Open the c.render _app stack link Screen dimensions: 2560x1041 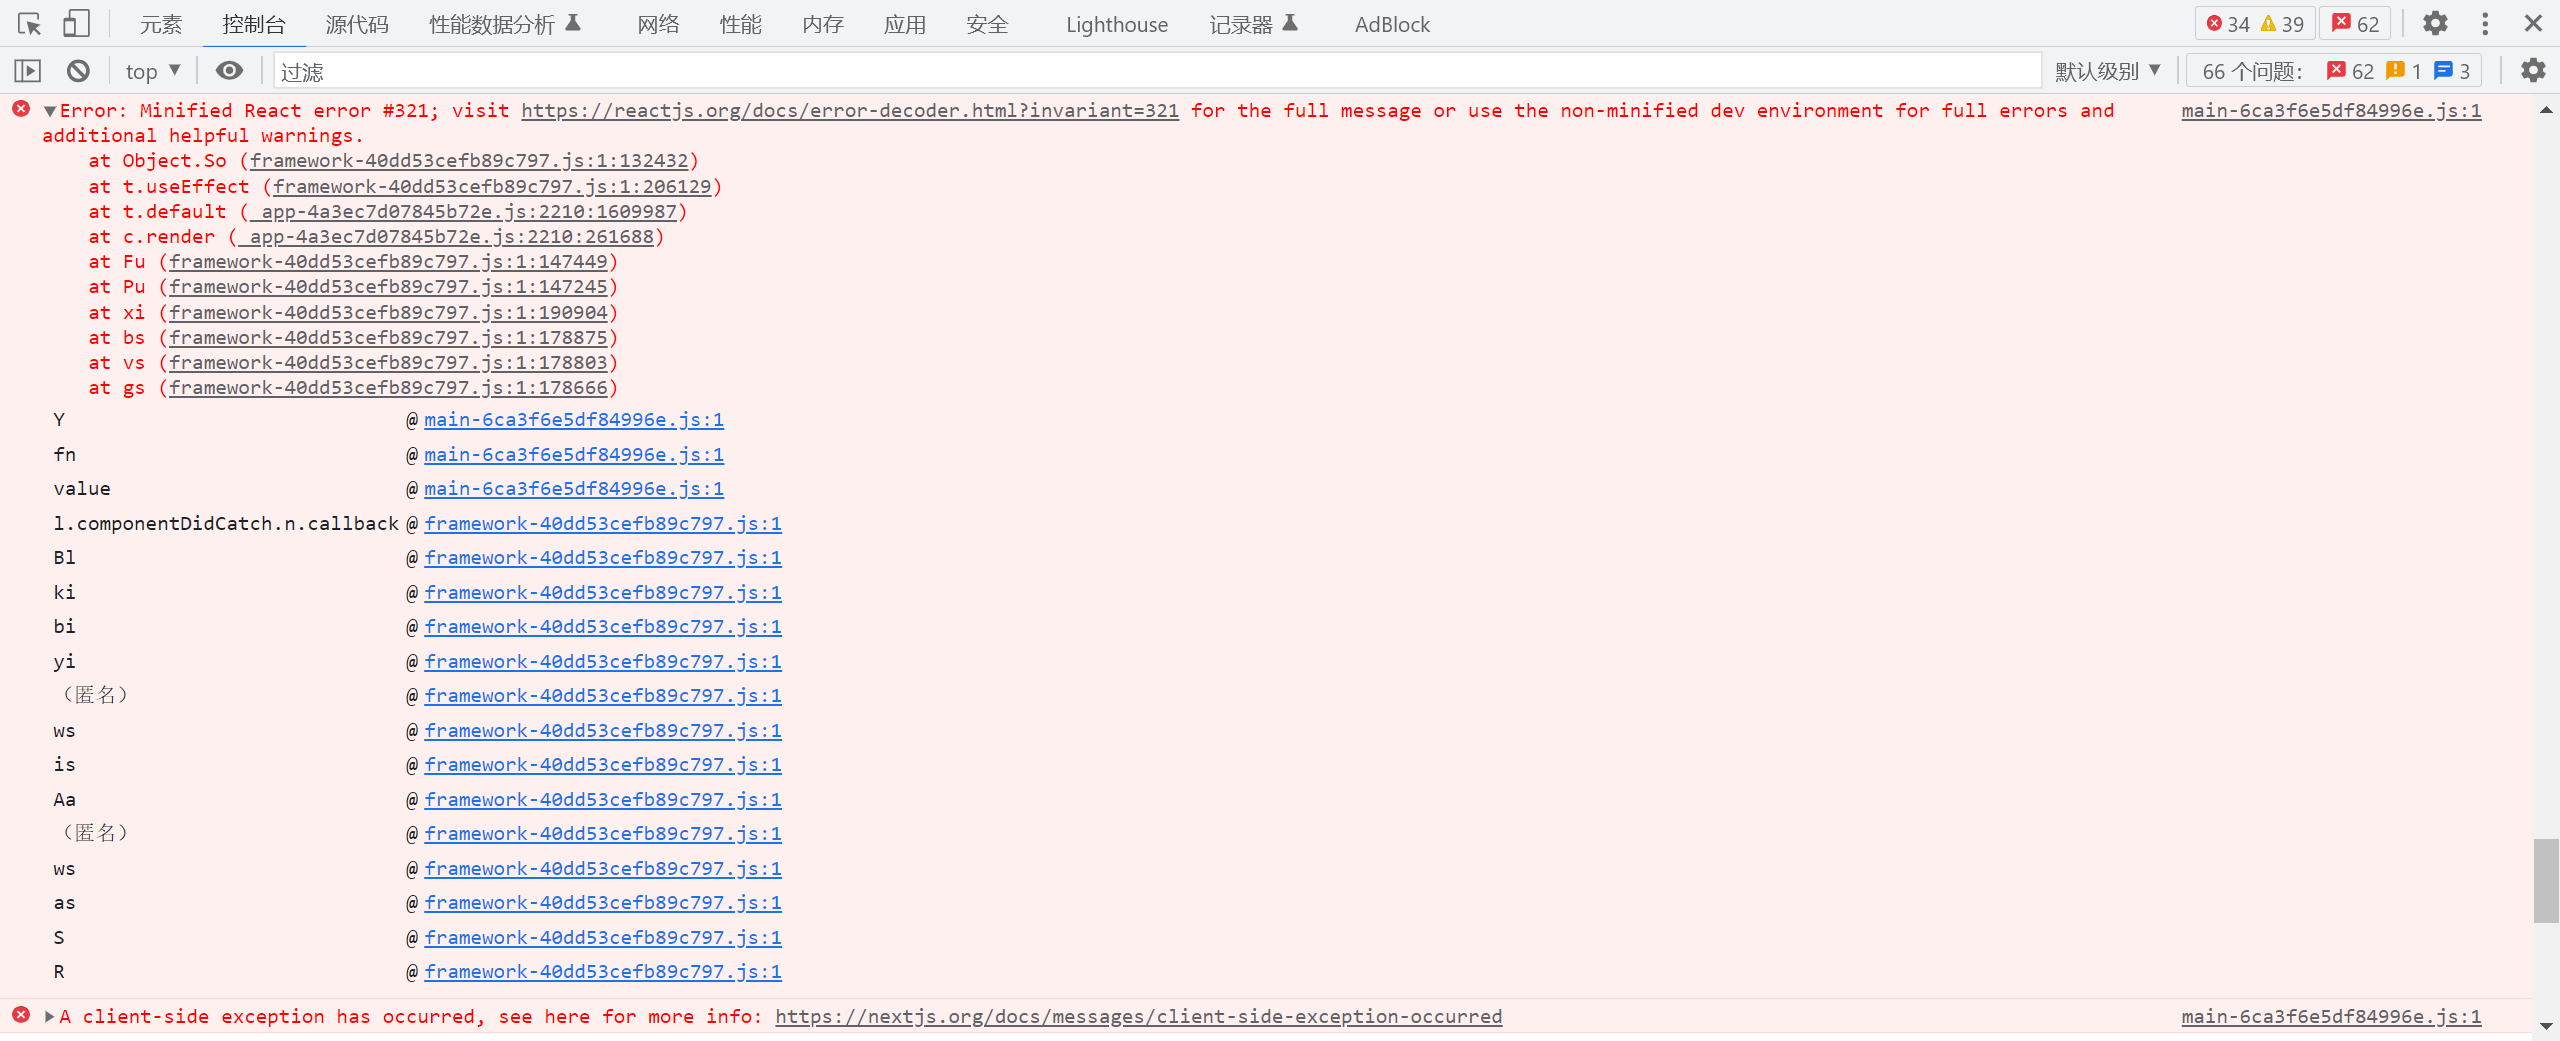click(446, 237)
